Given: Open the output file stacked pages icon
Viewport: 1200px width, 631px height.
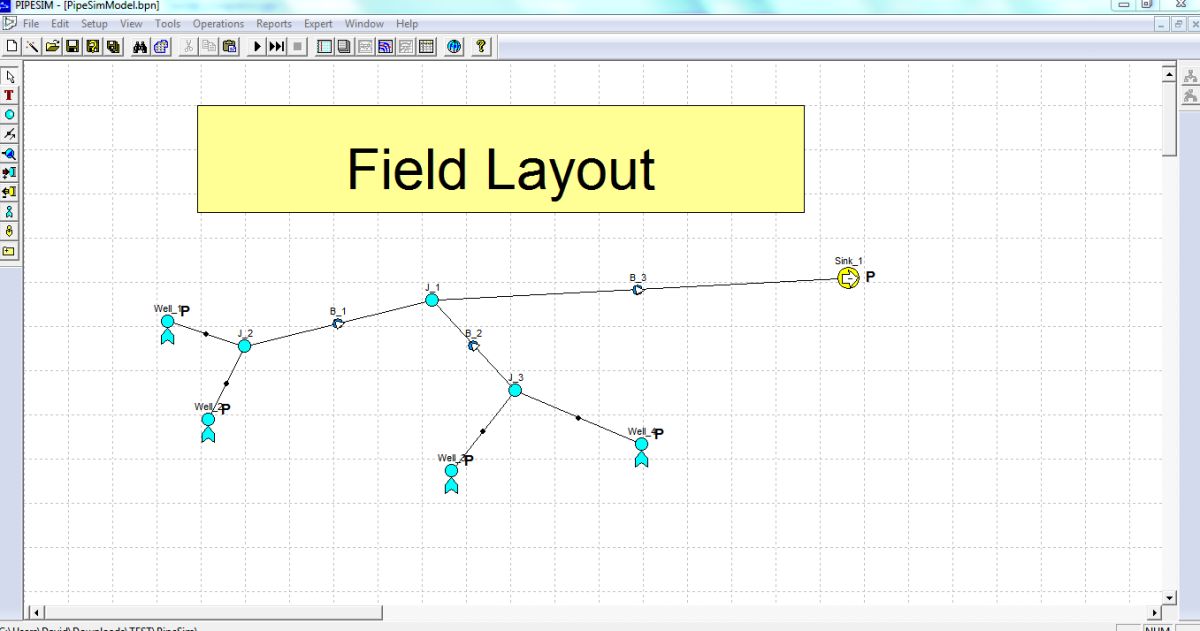Looking at the screenshot, I should 344,46.
